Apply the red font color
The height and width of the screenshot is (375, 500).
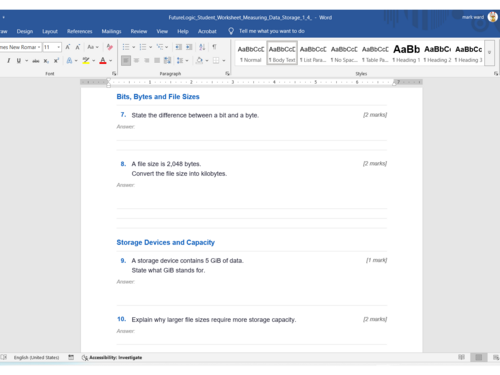[x=103, y=60]
